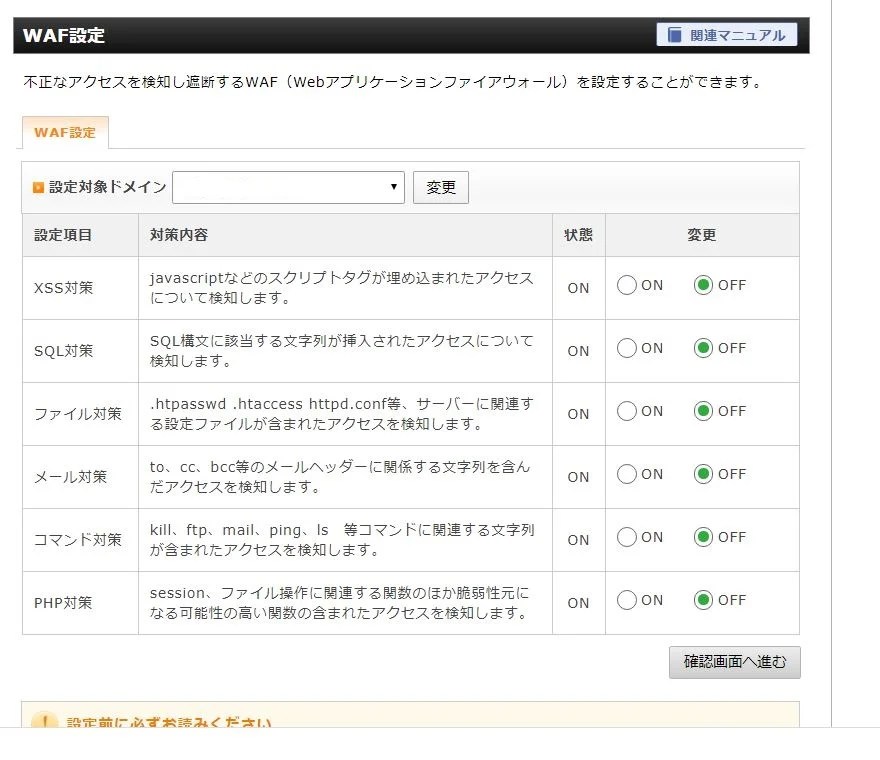The height and width of the screenshot is (760, 880).
Task: Set ファイル対策 to ON
Action: [627, 411]
